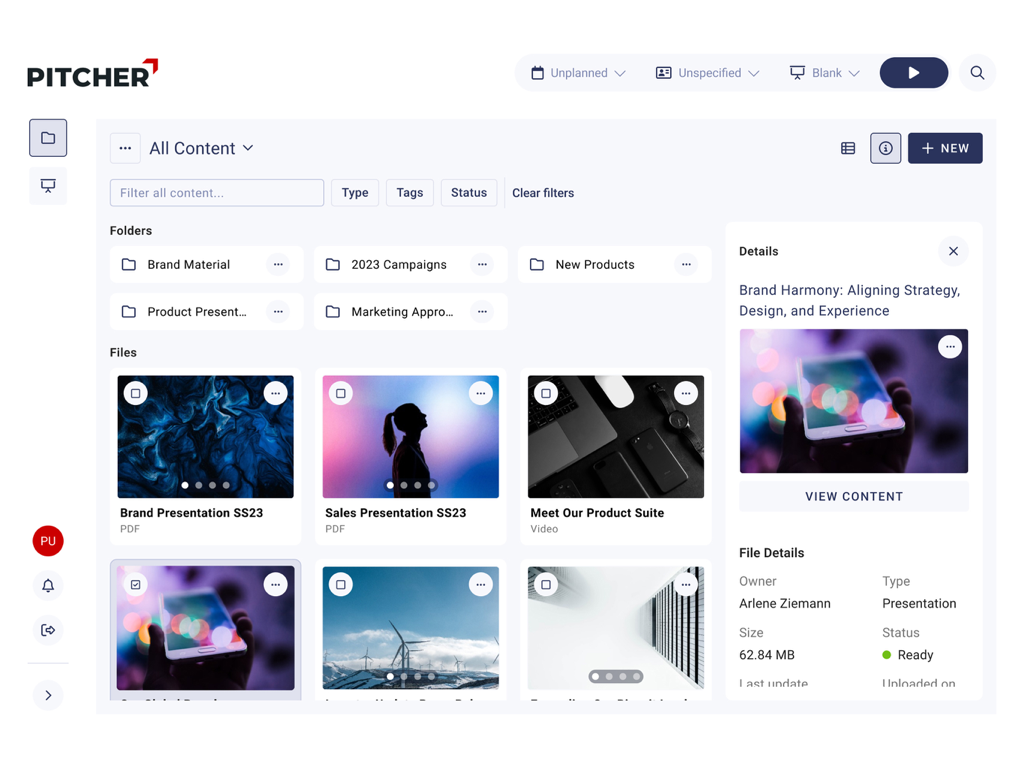Open the Folders view in the sidebar
Screen dimensions: 1024x768
[48, 137]
